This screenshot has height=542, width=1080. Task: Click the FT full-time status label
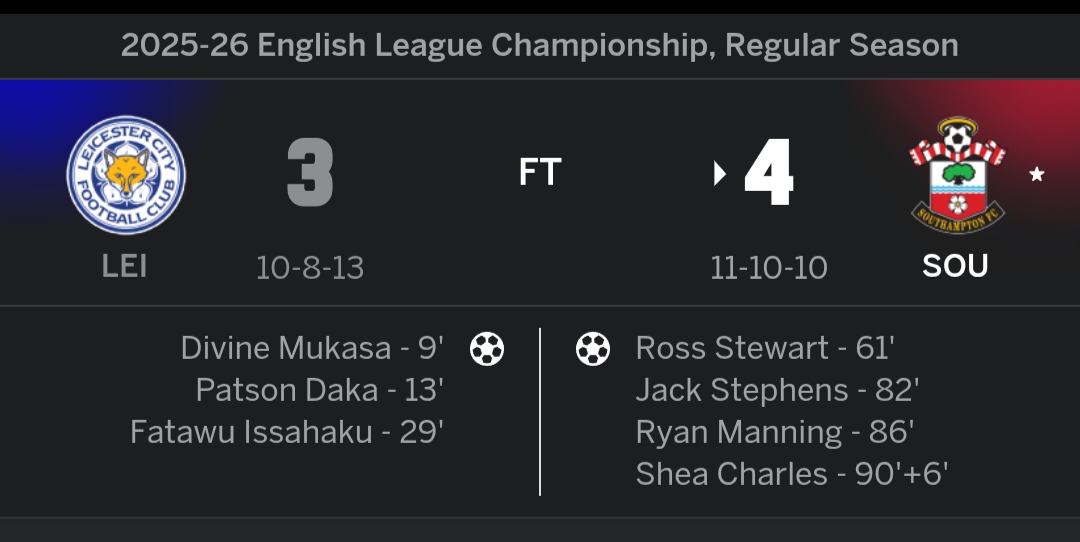pos(540,173)
